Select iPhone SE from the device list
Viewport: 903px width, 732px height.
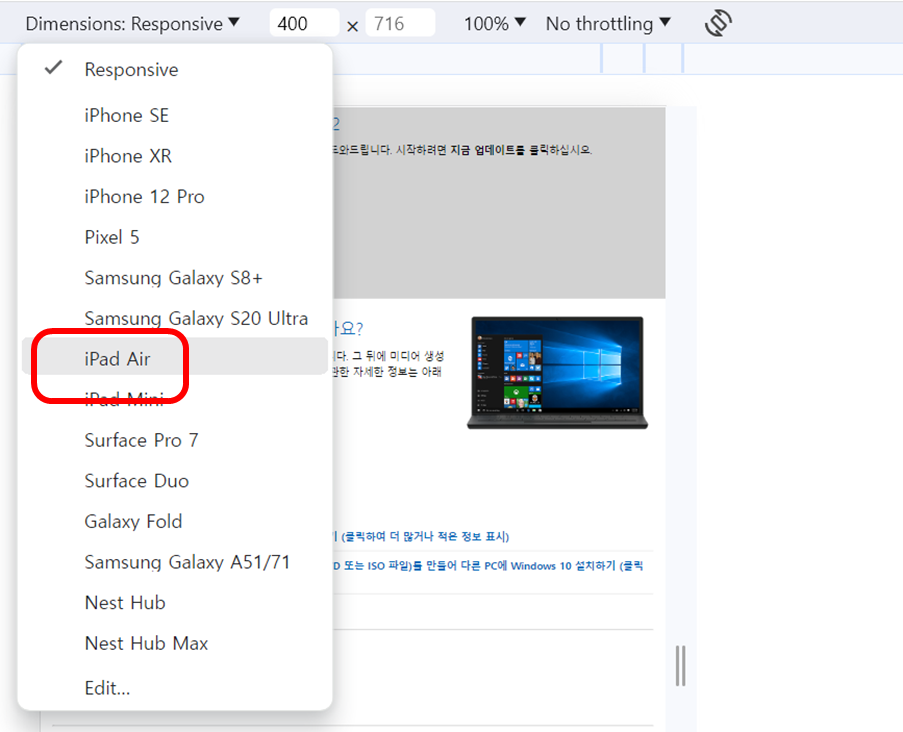coord(175,115)
